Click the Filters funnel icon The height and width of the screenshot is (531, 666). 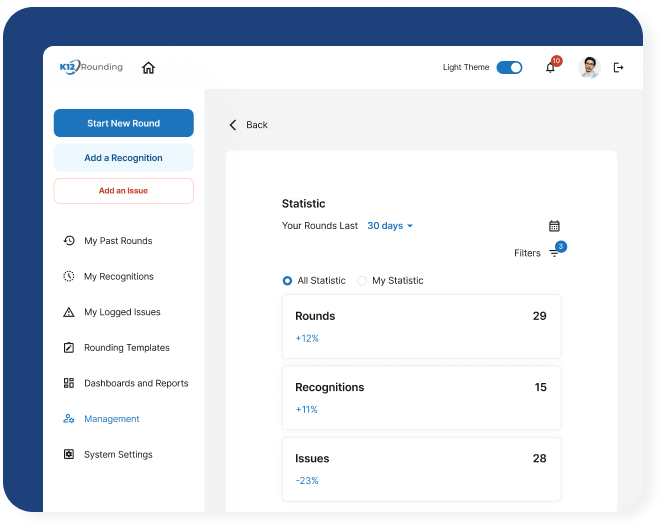pos(554,254)
